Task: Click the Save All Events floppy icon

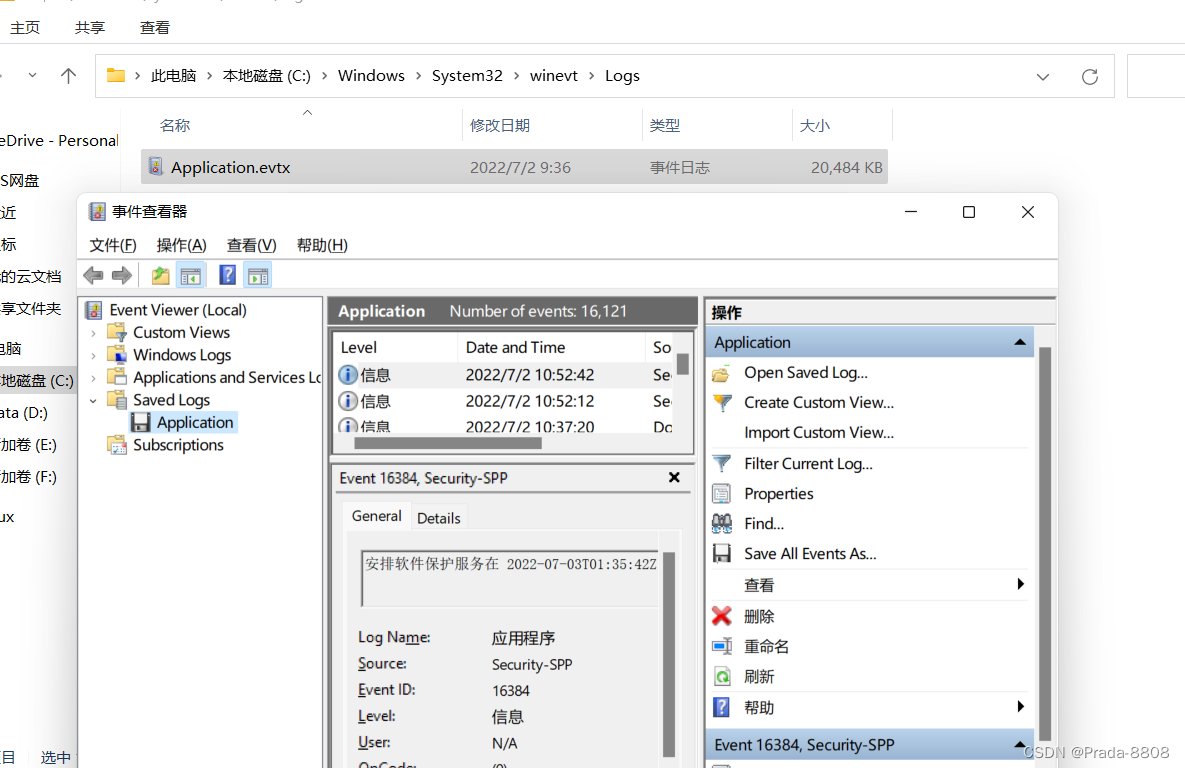Action: coord(722,553)
